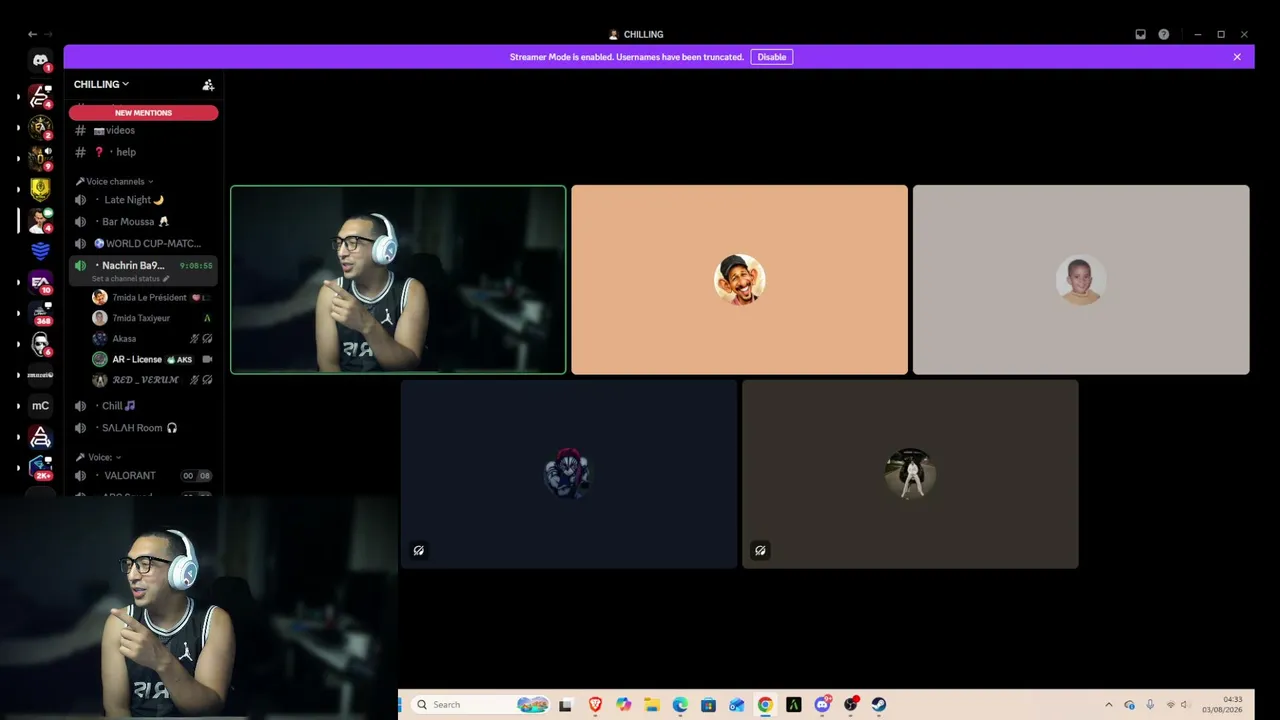
Task: Open Task View on the taskbar
Action: point(565,705)
